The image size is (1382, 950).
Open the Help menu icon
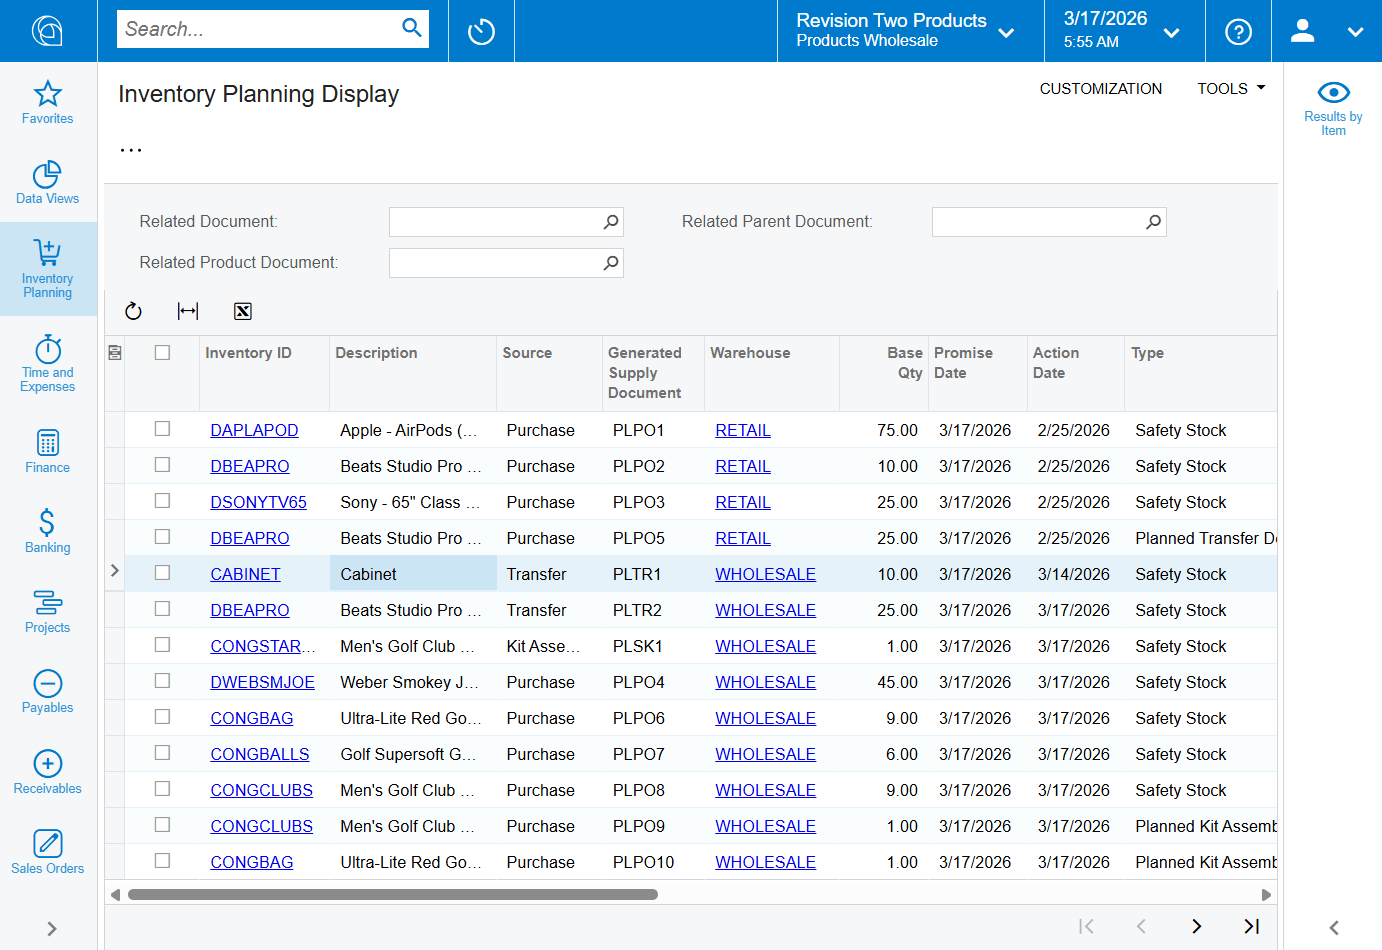tap(1238, 32)
